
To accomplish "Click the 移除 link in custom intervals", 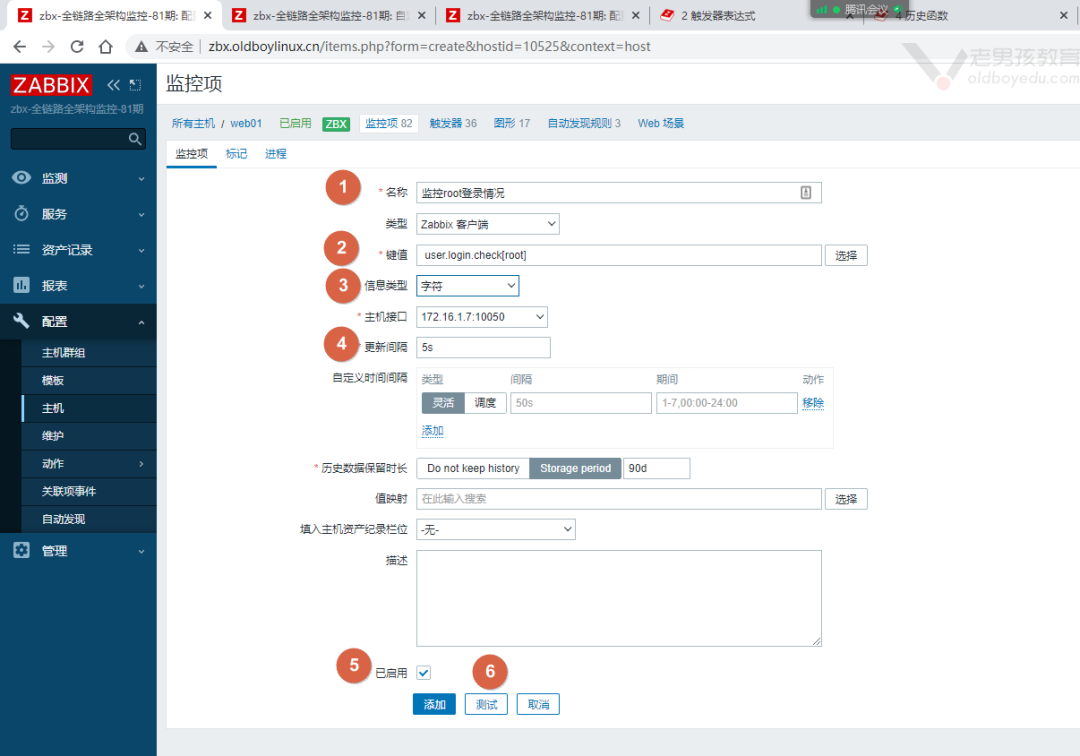I will 813,403.
